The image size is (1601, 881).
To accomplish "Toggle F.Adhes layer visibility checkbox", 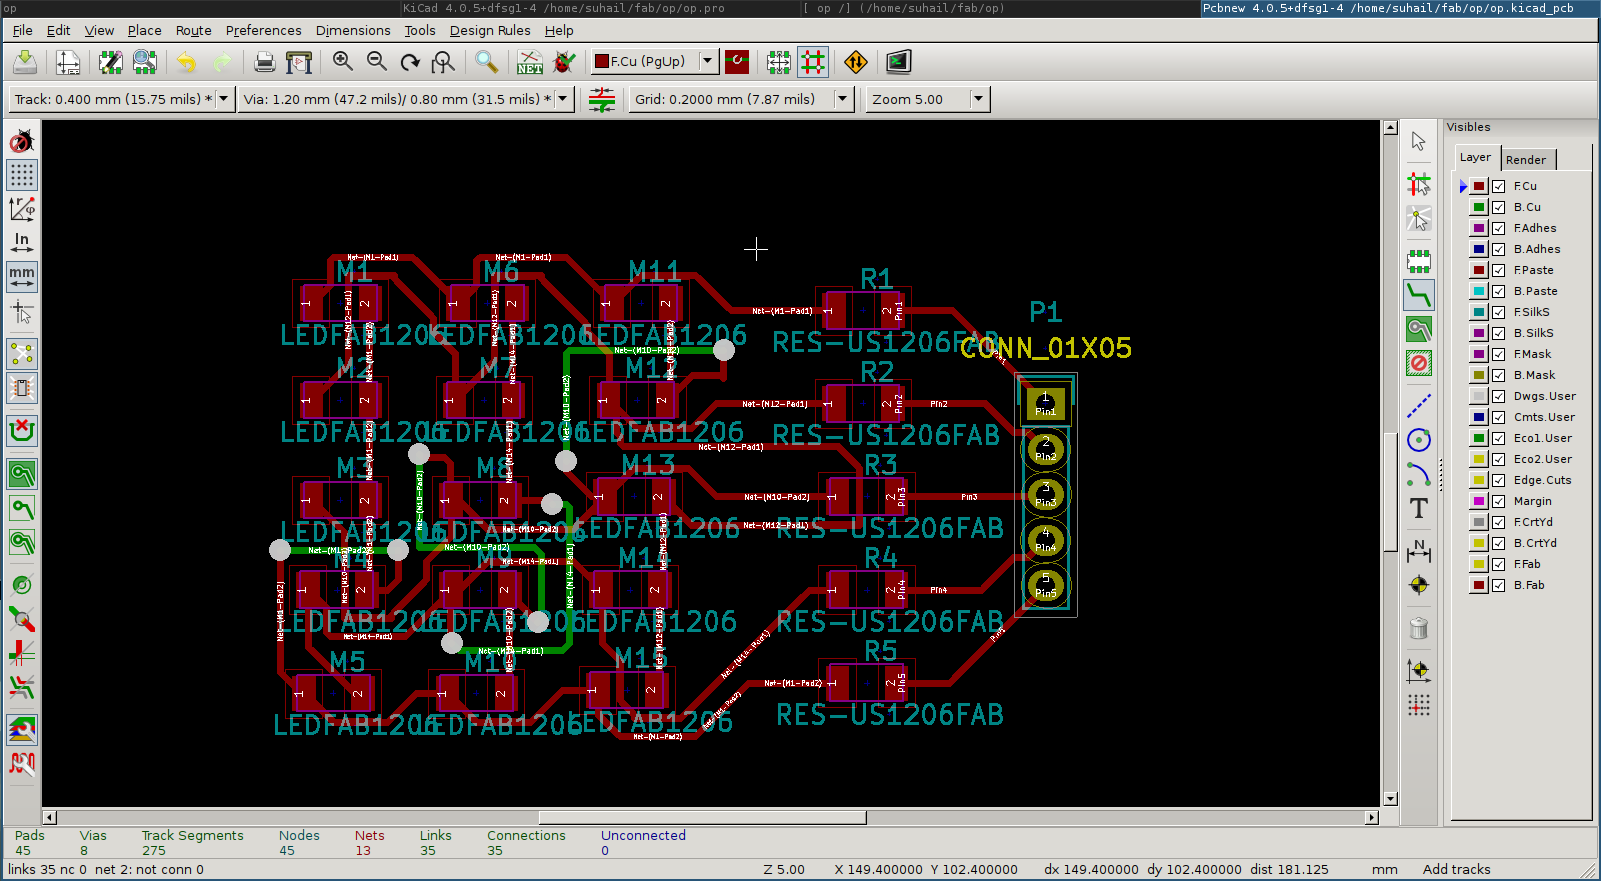I will [1498, 228].
